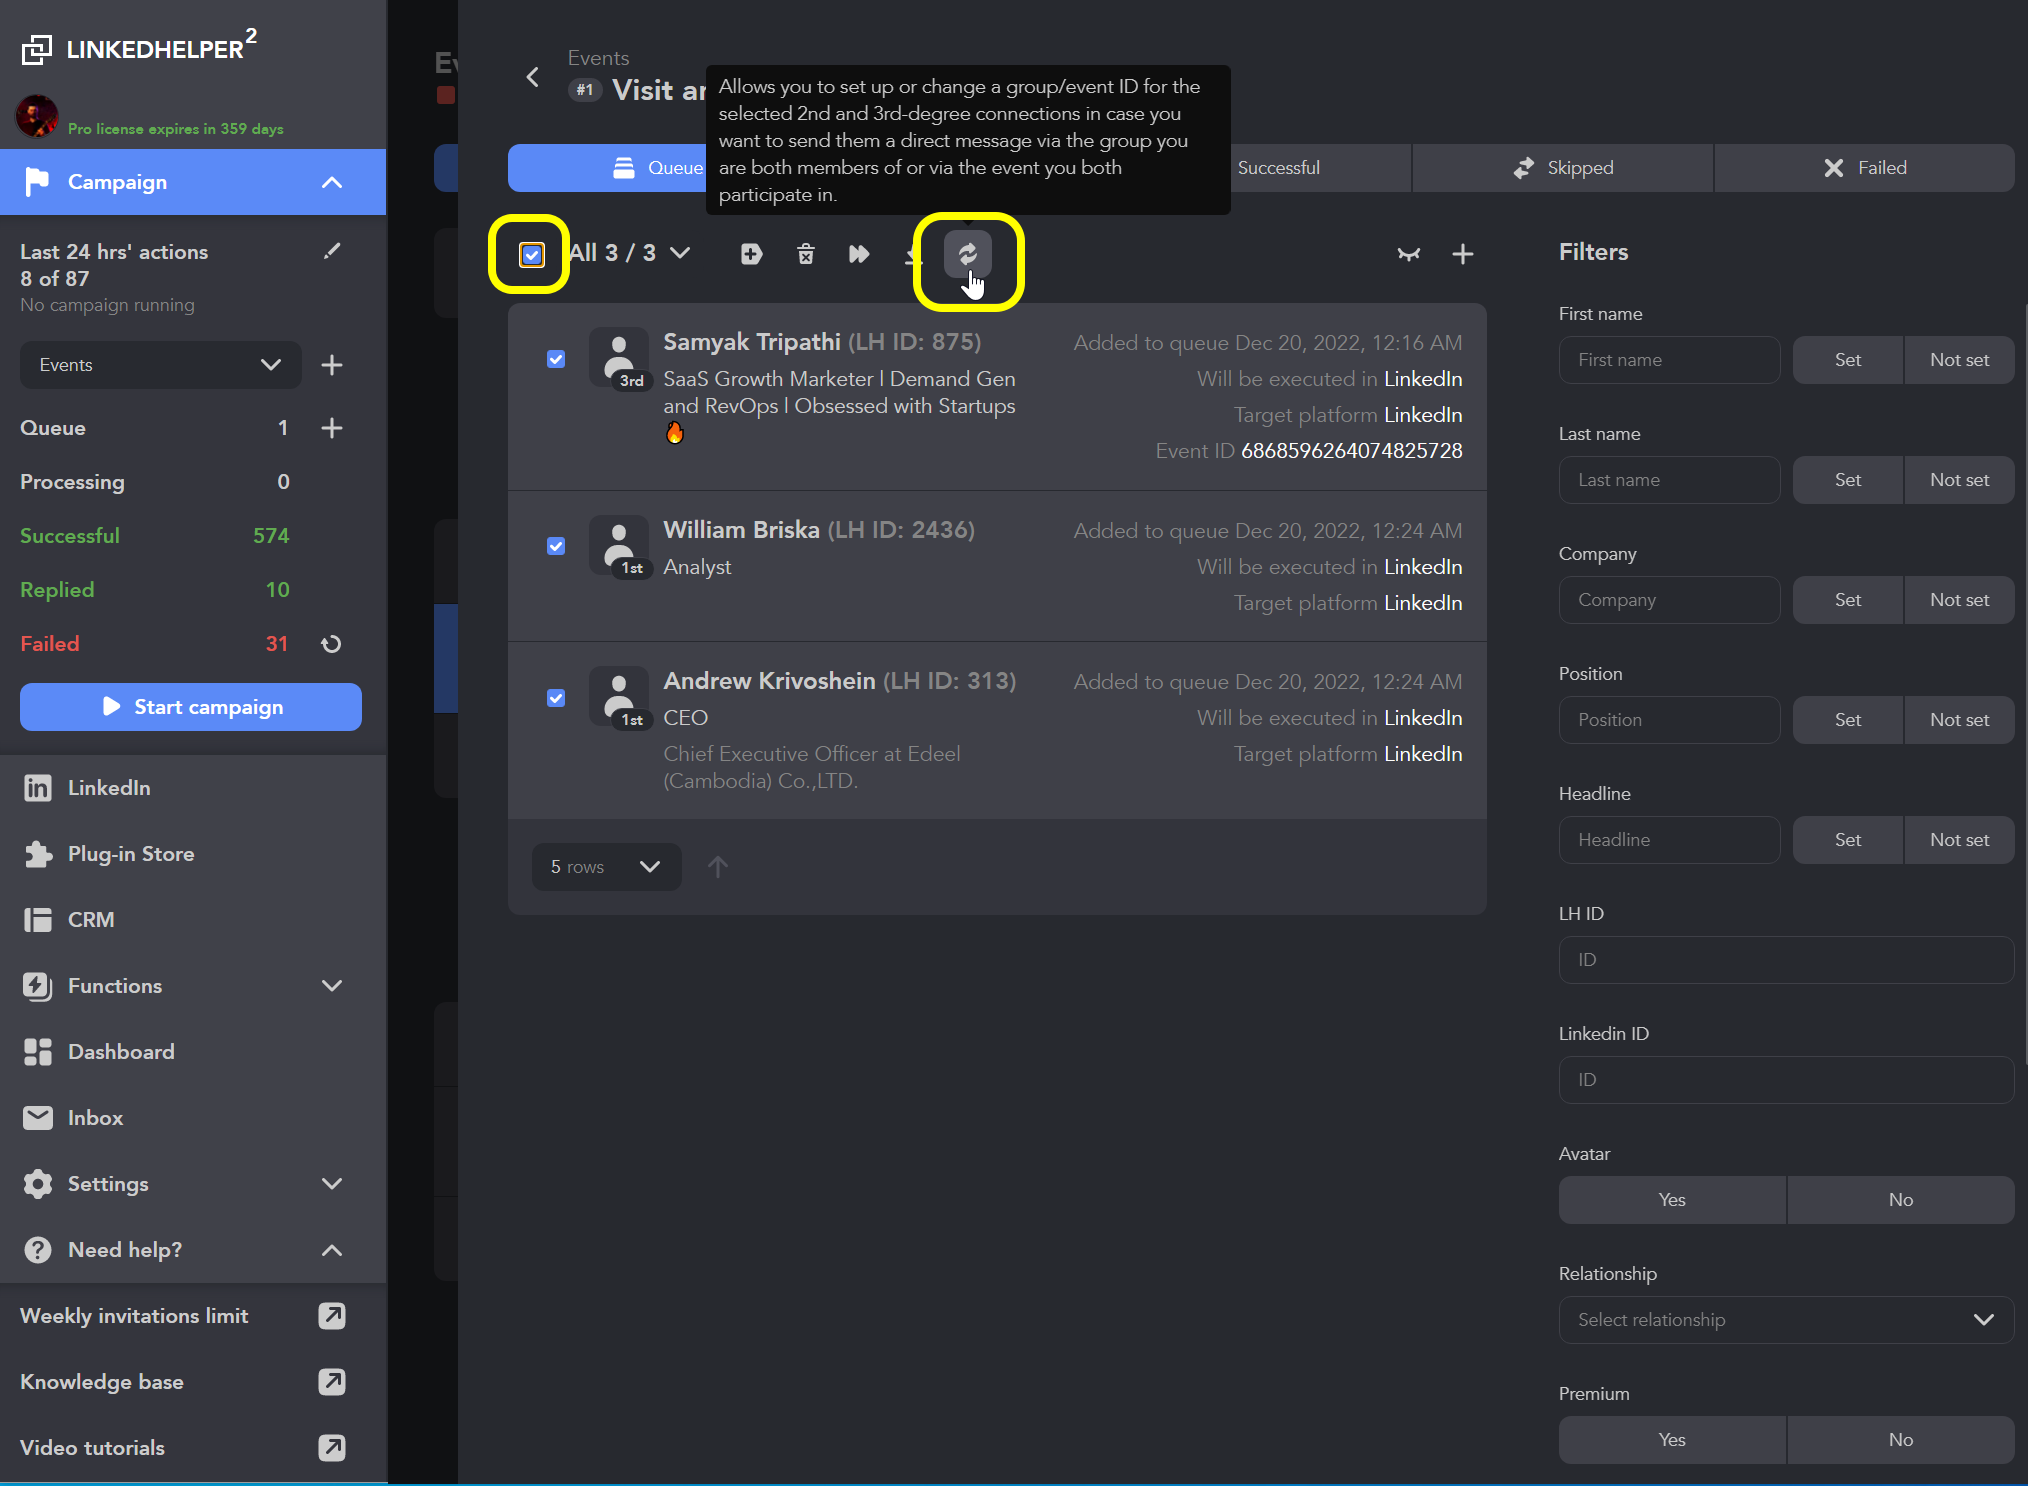The width and height of the screenshot is (2028, 1486).
Task: Select No for Premium filter
Action: click(x=1901, y=1440)
